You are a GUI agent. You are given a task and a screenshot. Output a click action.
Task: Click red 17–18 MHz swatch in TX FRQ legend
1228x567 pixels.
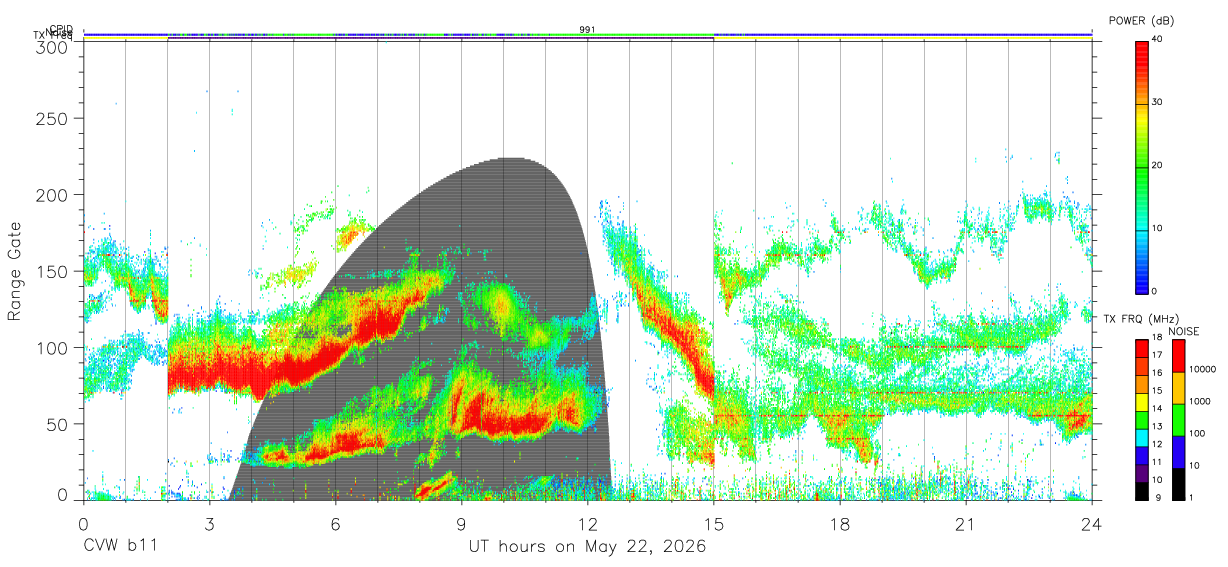coord(1142,347)
